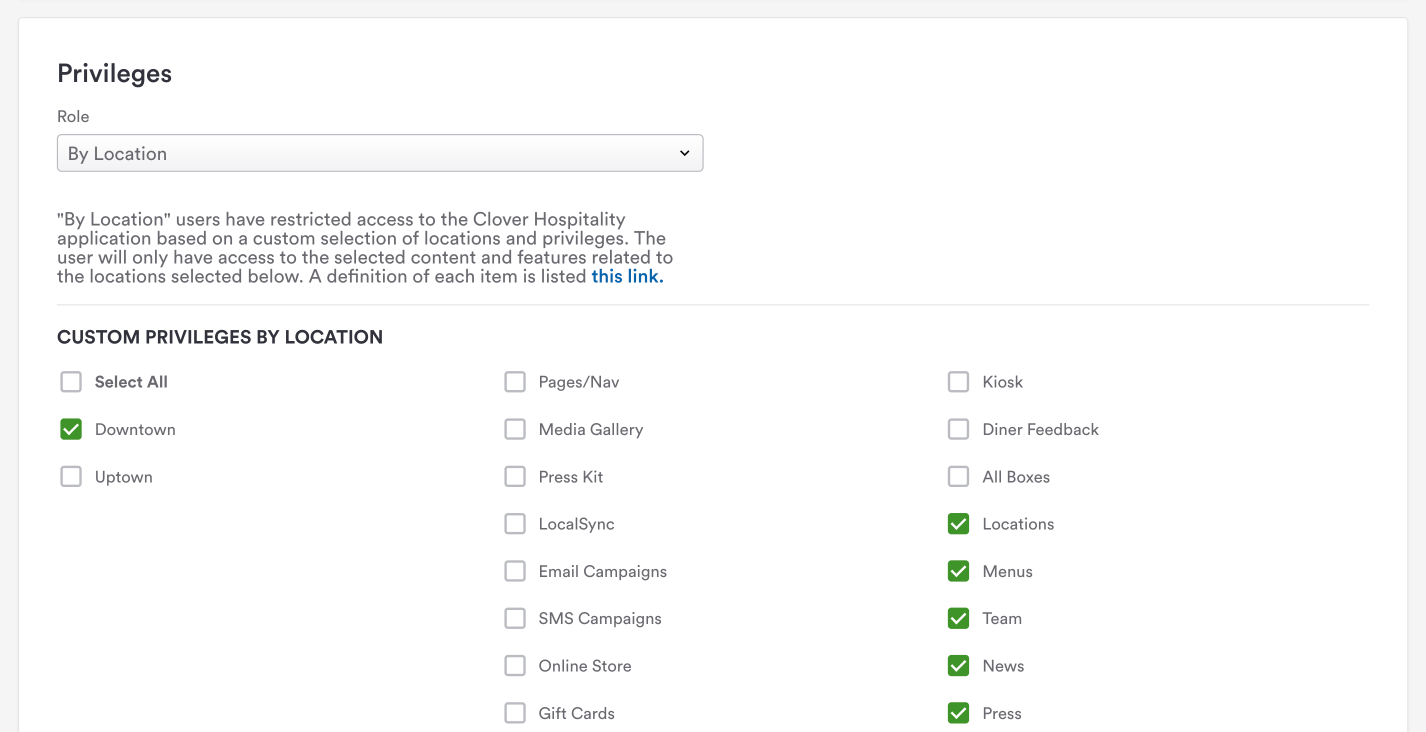Deselect the News privilege checkbox
1426x732 pixels.
(x=958, y=666)
